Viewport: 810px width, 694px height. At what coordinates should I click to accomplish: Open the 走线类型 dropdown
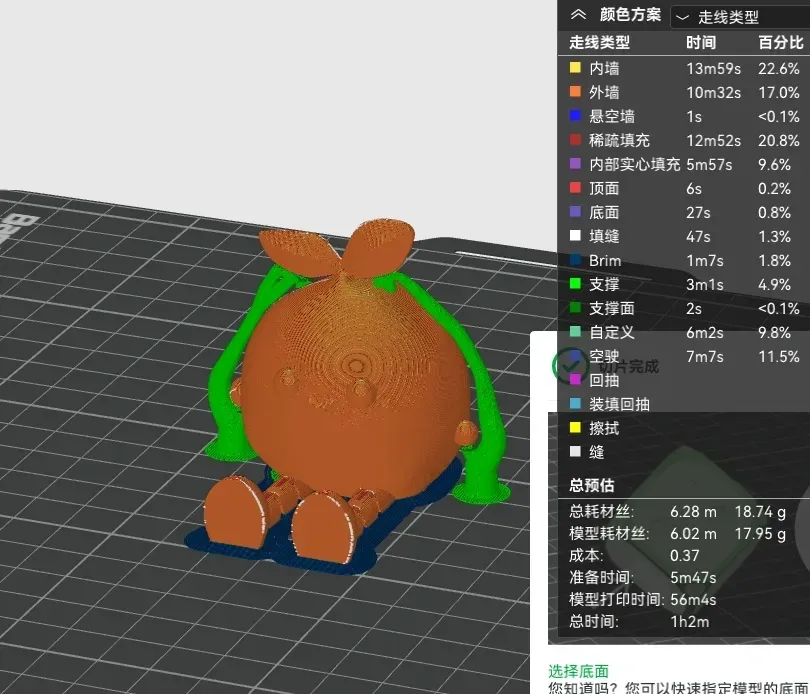(740, 17)
